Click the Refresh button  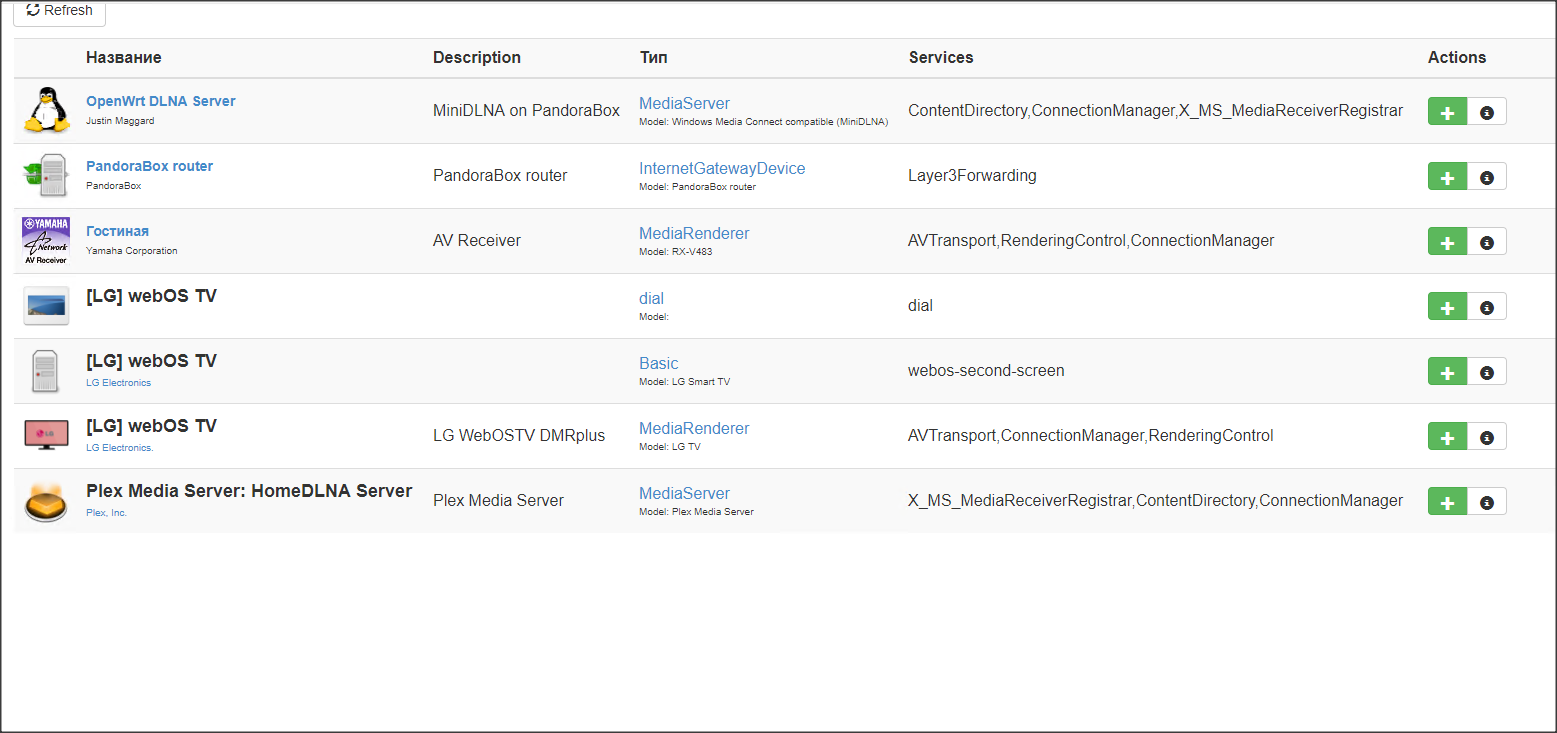point(59,11)
